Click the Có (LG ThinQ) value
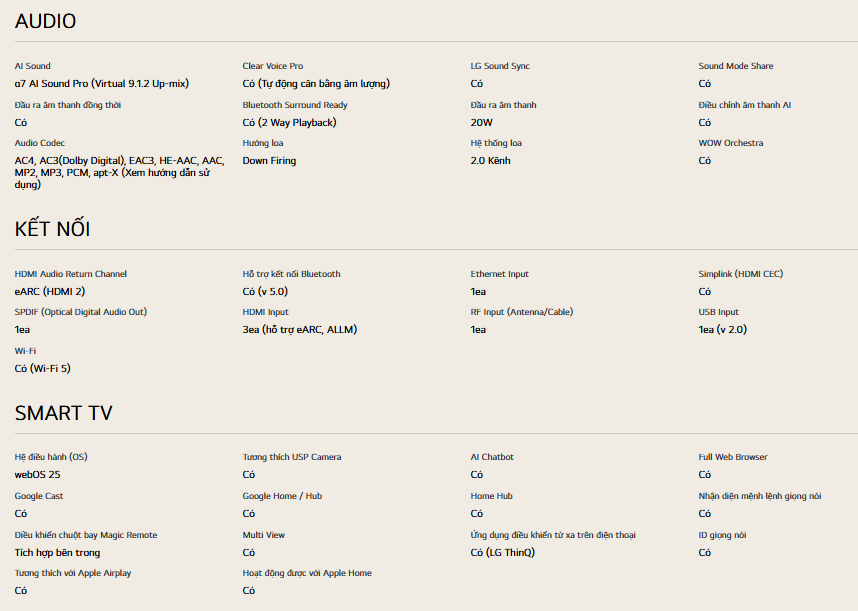This screenshot has height=611, width=858. point(502,553)
